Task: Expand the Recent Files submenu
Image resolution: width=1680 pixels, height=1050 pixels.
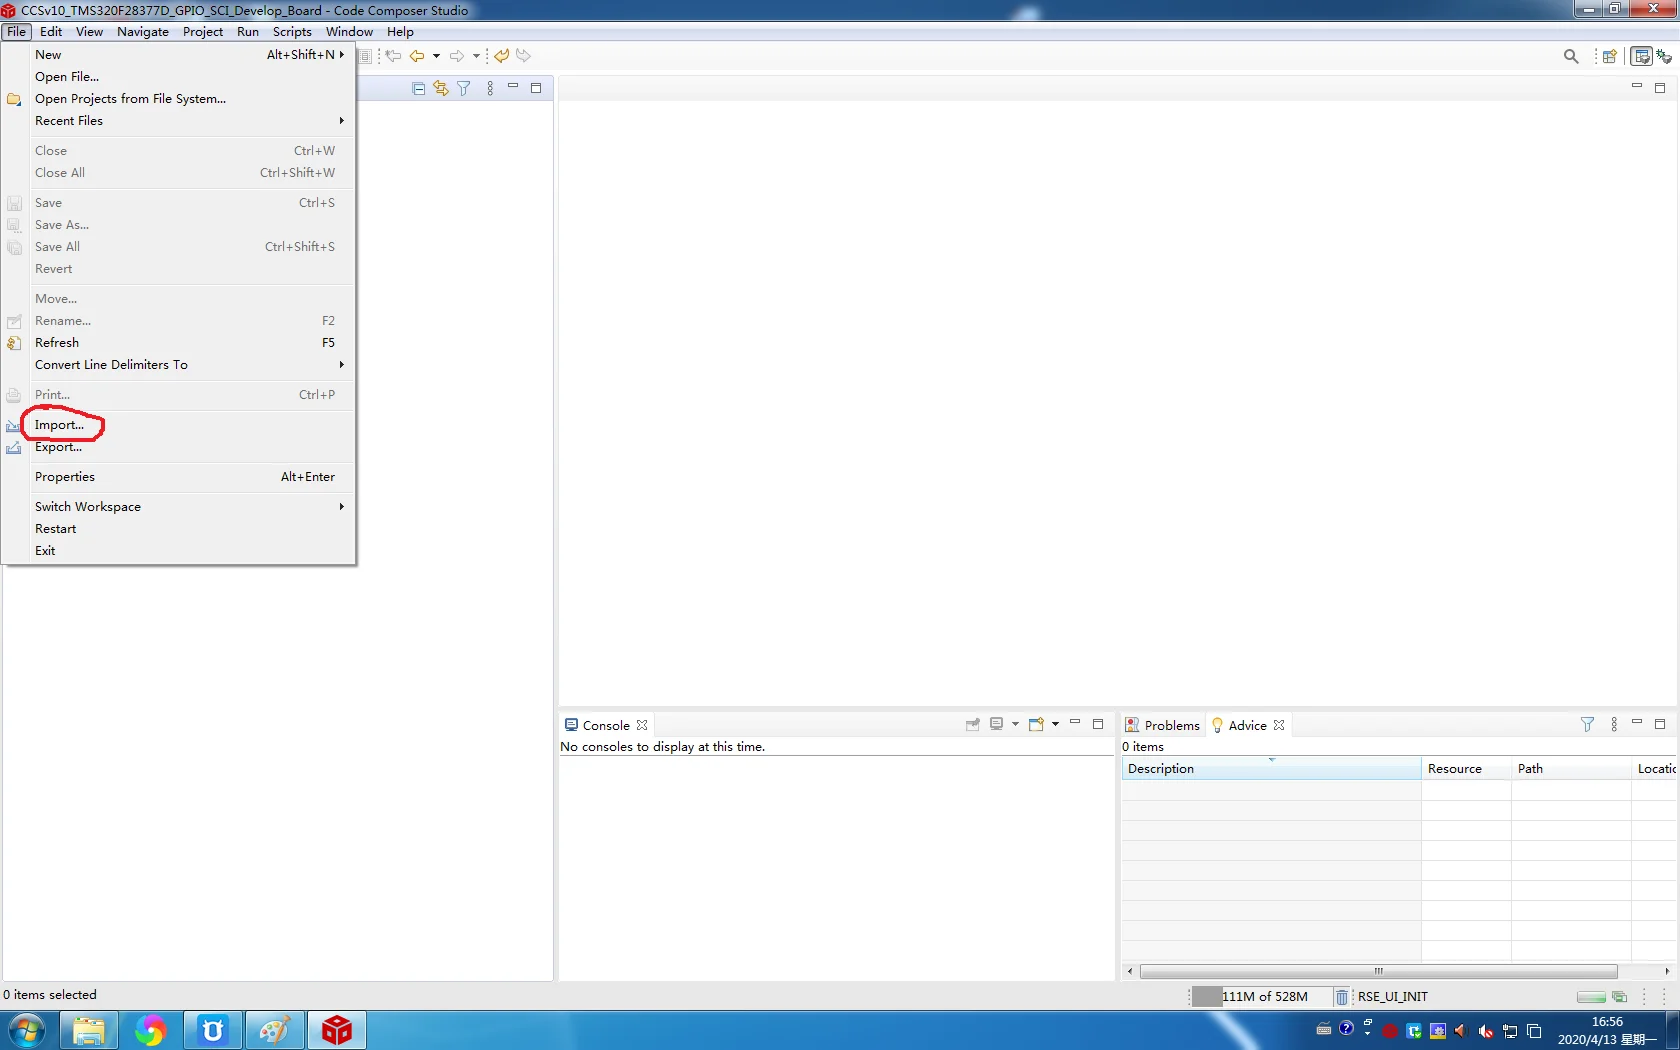Action: click(x=179, y=121)
